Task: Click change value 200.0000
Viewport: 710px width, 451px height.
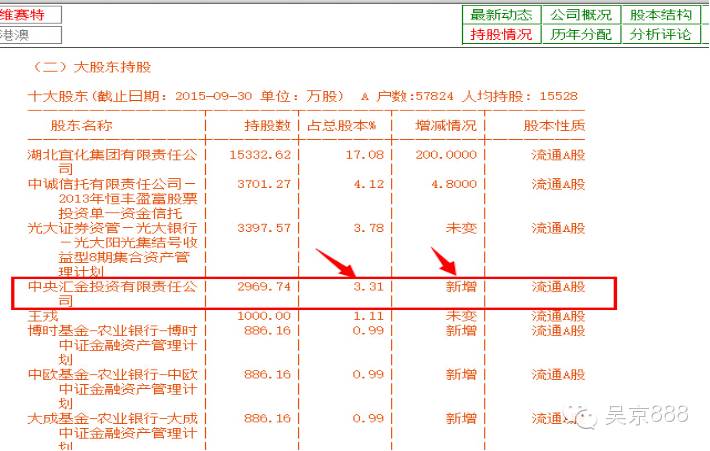Action: [x=446, y=155]
